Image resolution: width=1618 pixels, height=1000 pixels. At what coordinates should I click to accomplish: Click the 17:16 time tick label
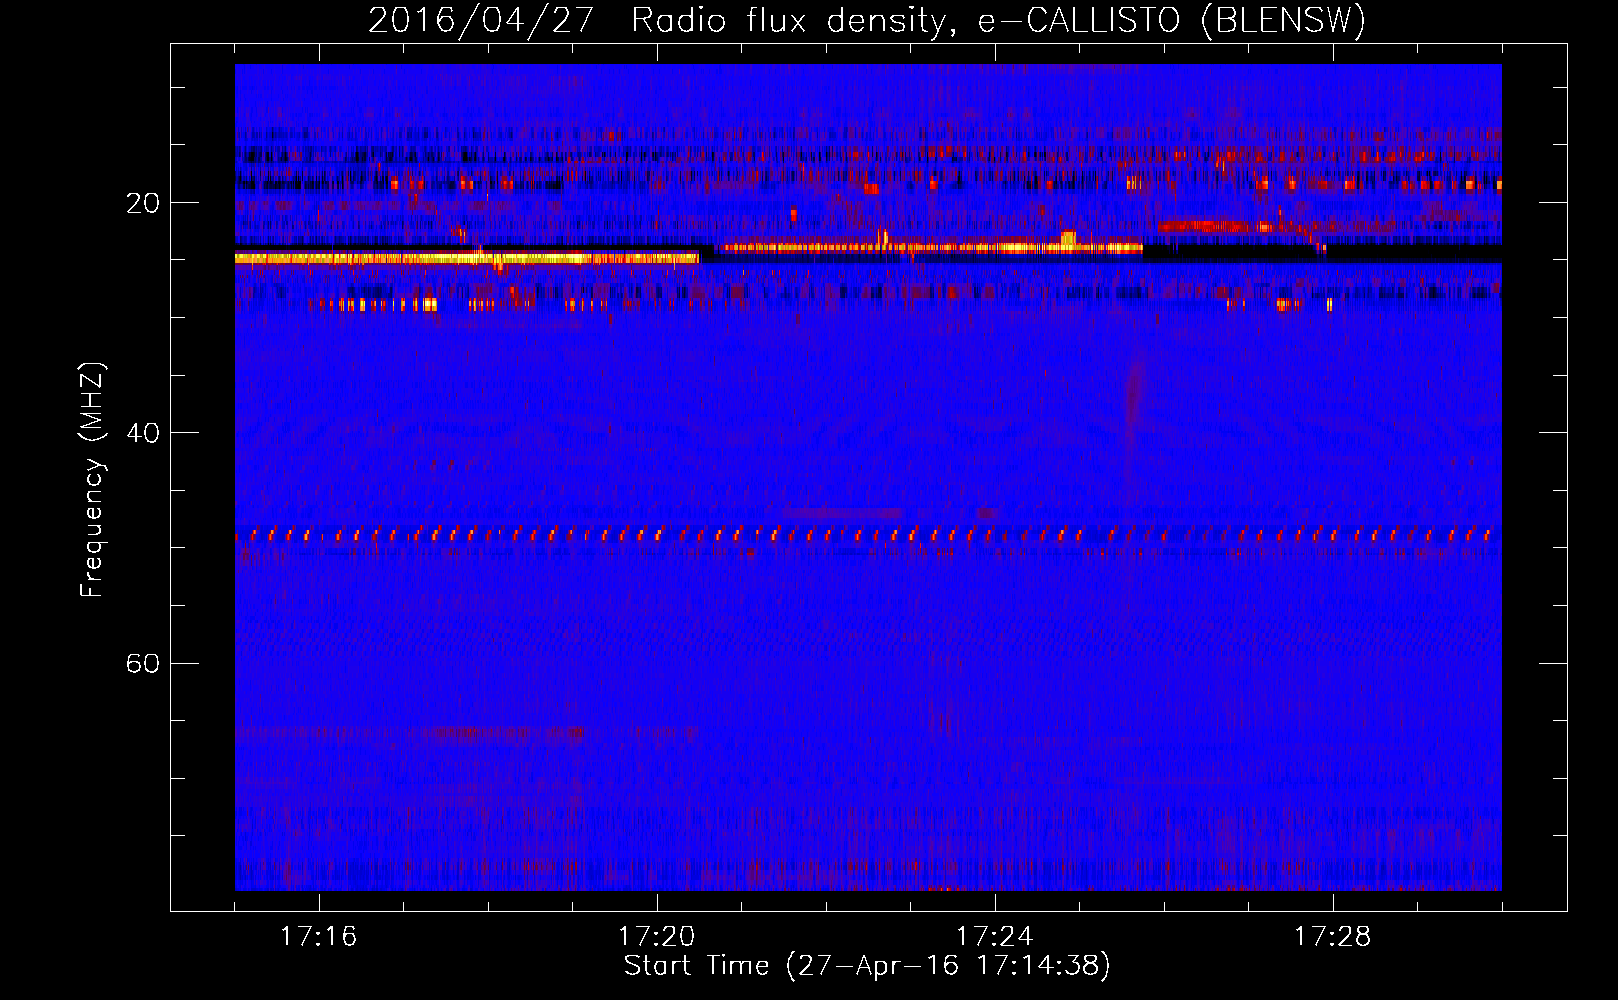point(318,937)
